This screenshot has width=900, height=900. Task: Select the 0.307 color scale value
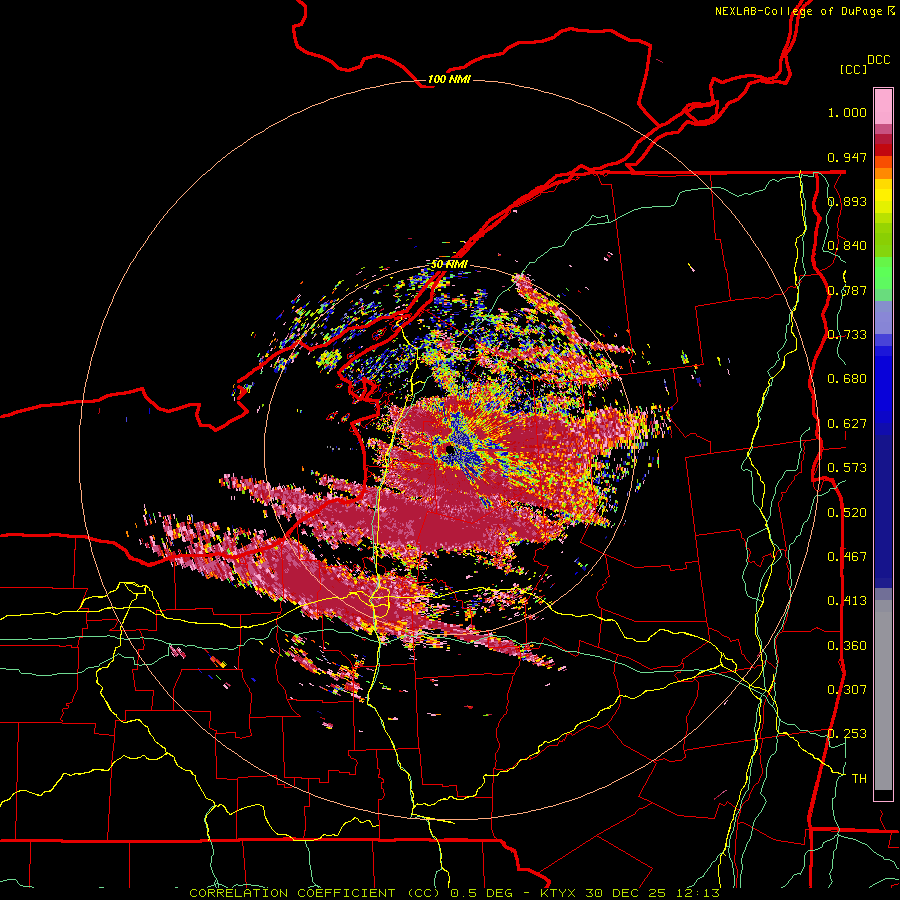tap(847, 690)
